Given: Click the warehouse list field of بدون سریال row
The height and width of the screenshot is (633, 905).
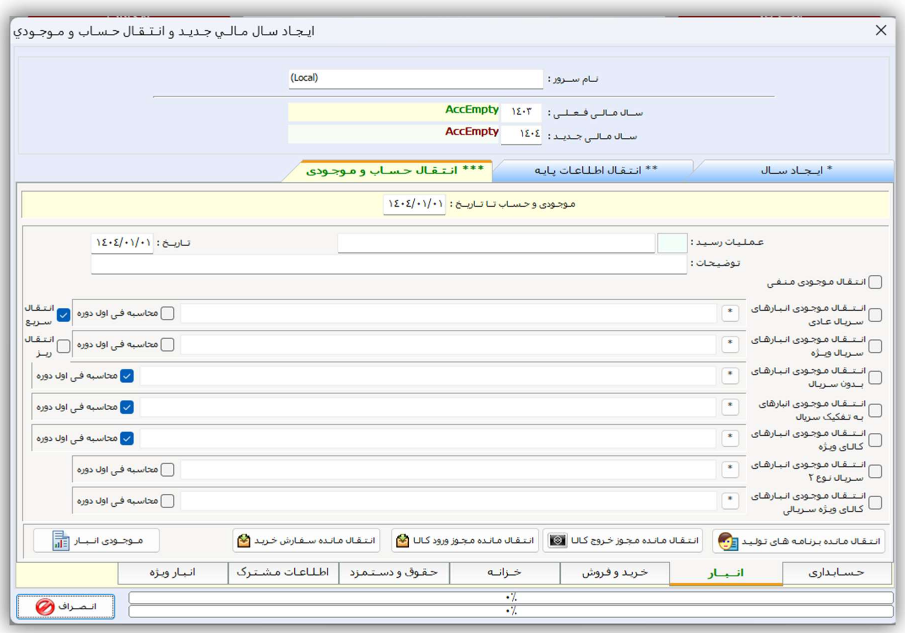Looking at the screenshot, I should pos(428,376).
